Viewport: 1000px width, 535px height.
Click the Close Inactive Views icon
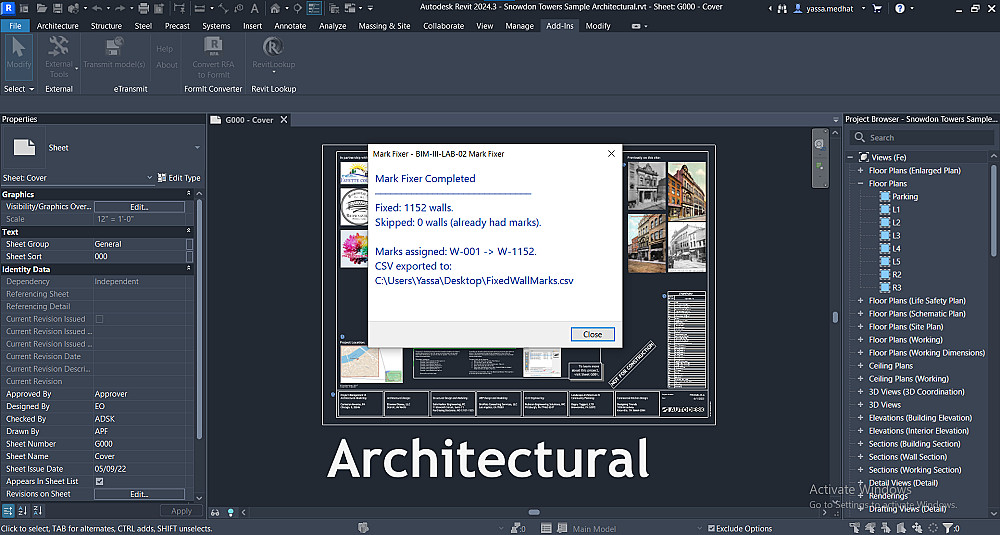tap(334, 8)
